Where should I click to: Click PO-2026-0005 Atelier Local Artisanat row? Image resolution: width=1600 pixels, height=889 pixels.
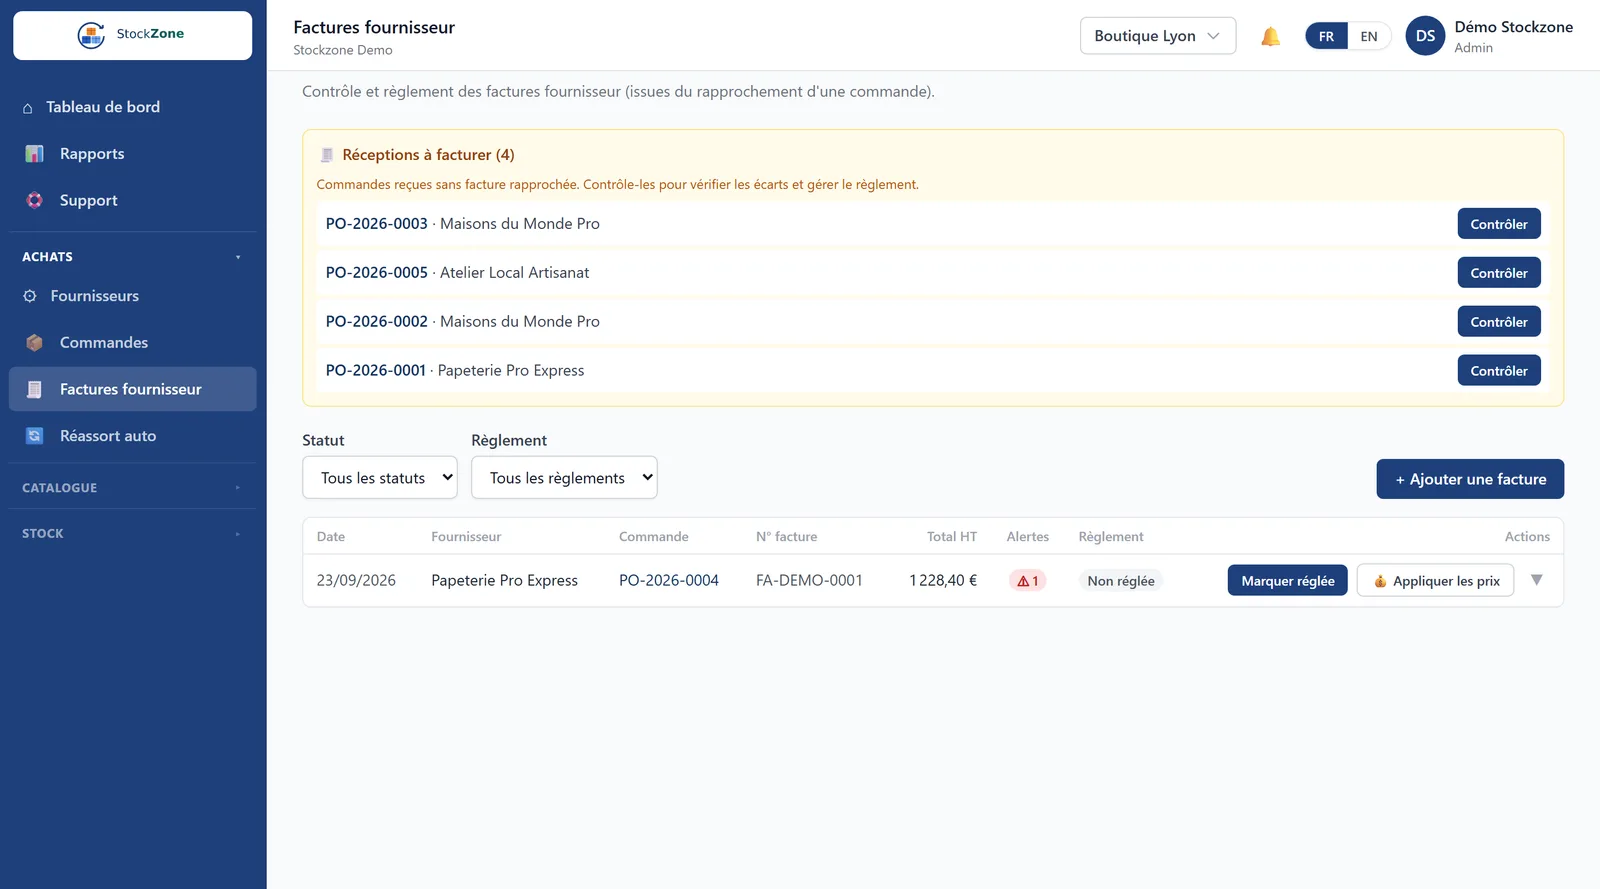pyautogui.click(x=932, y=273)
